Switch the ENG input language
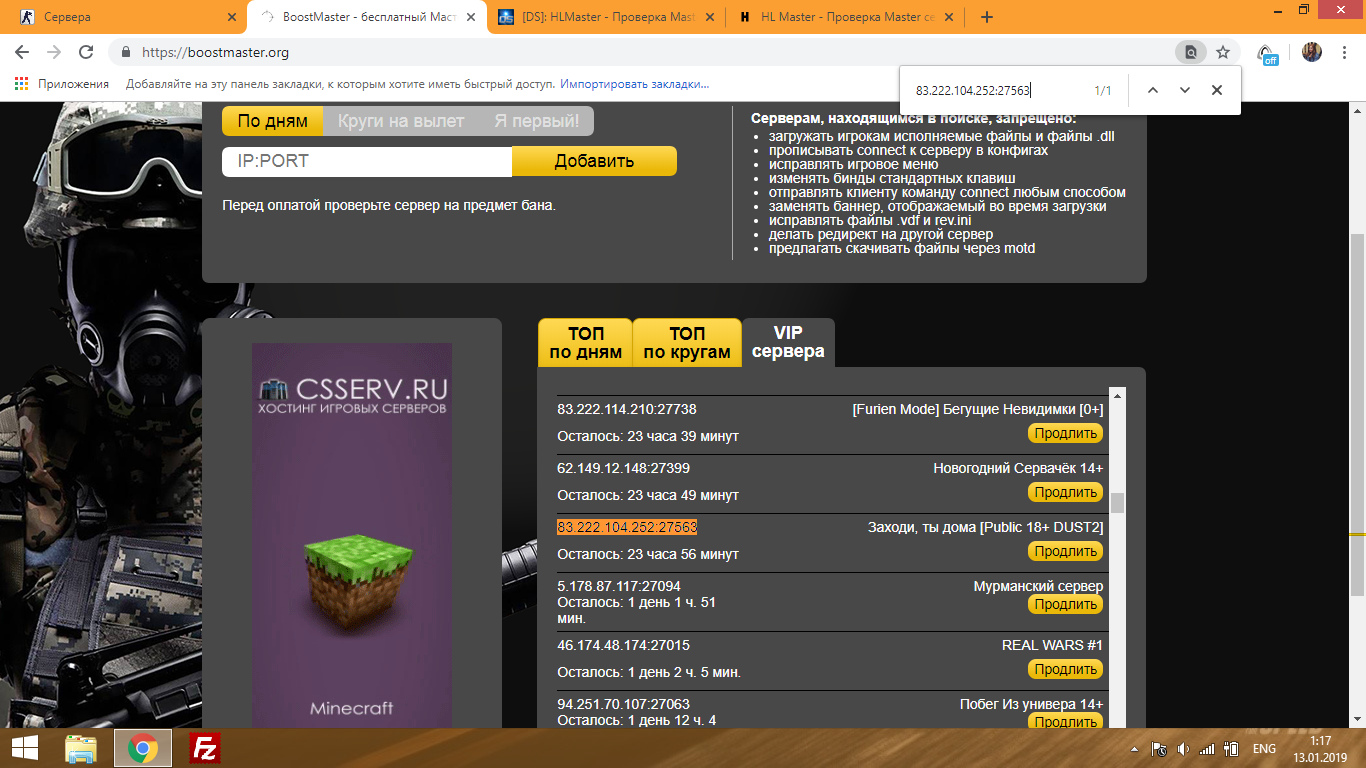Image resolution: width=1366 pixels, height=768 pixels. click(x=1264, y=749)
